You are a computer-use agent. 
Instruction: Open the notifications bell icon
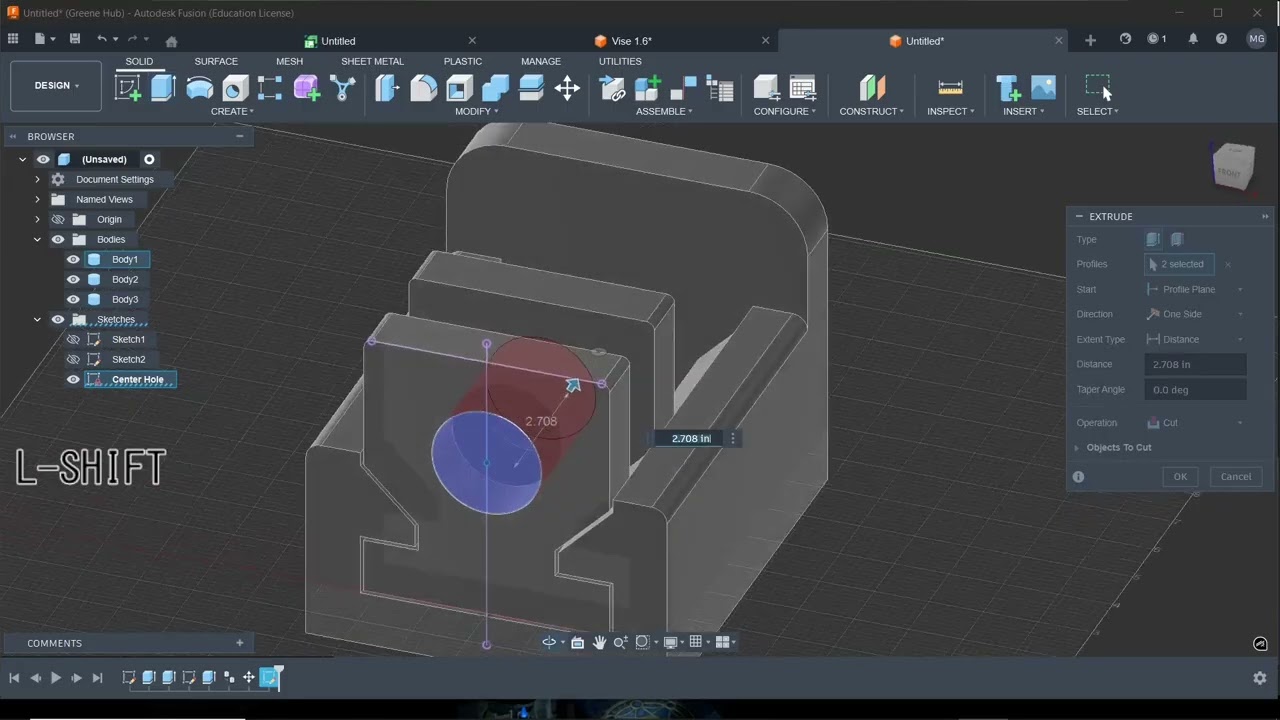pyautogui.click(x=1193, y=39)
